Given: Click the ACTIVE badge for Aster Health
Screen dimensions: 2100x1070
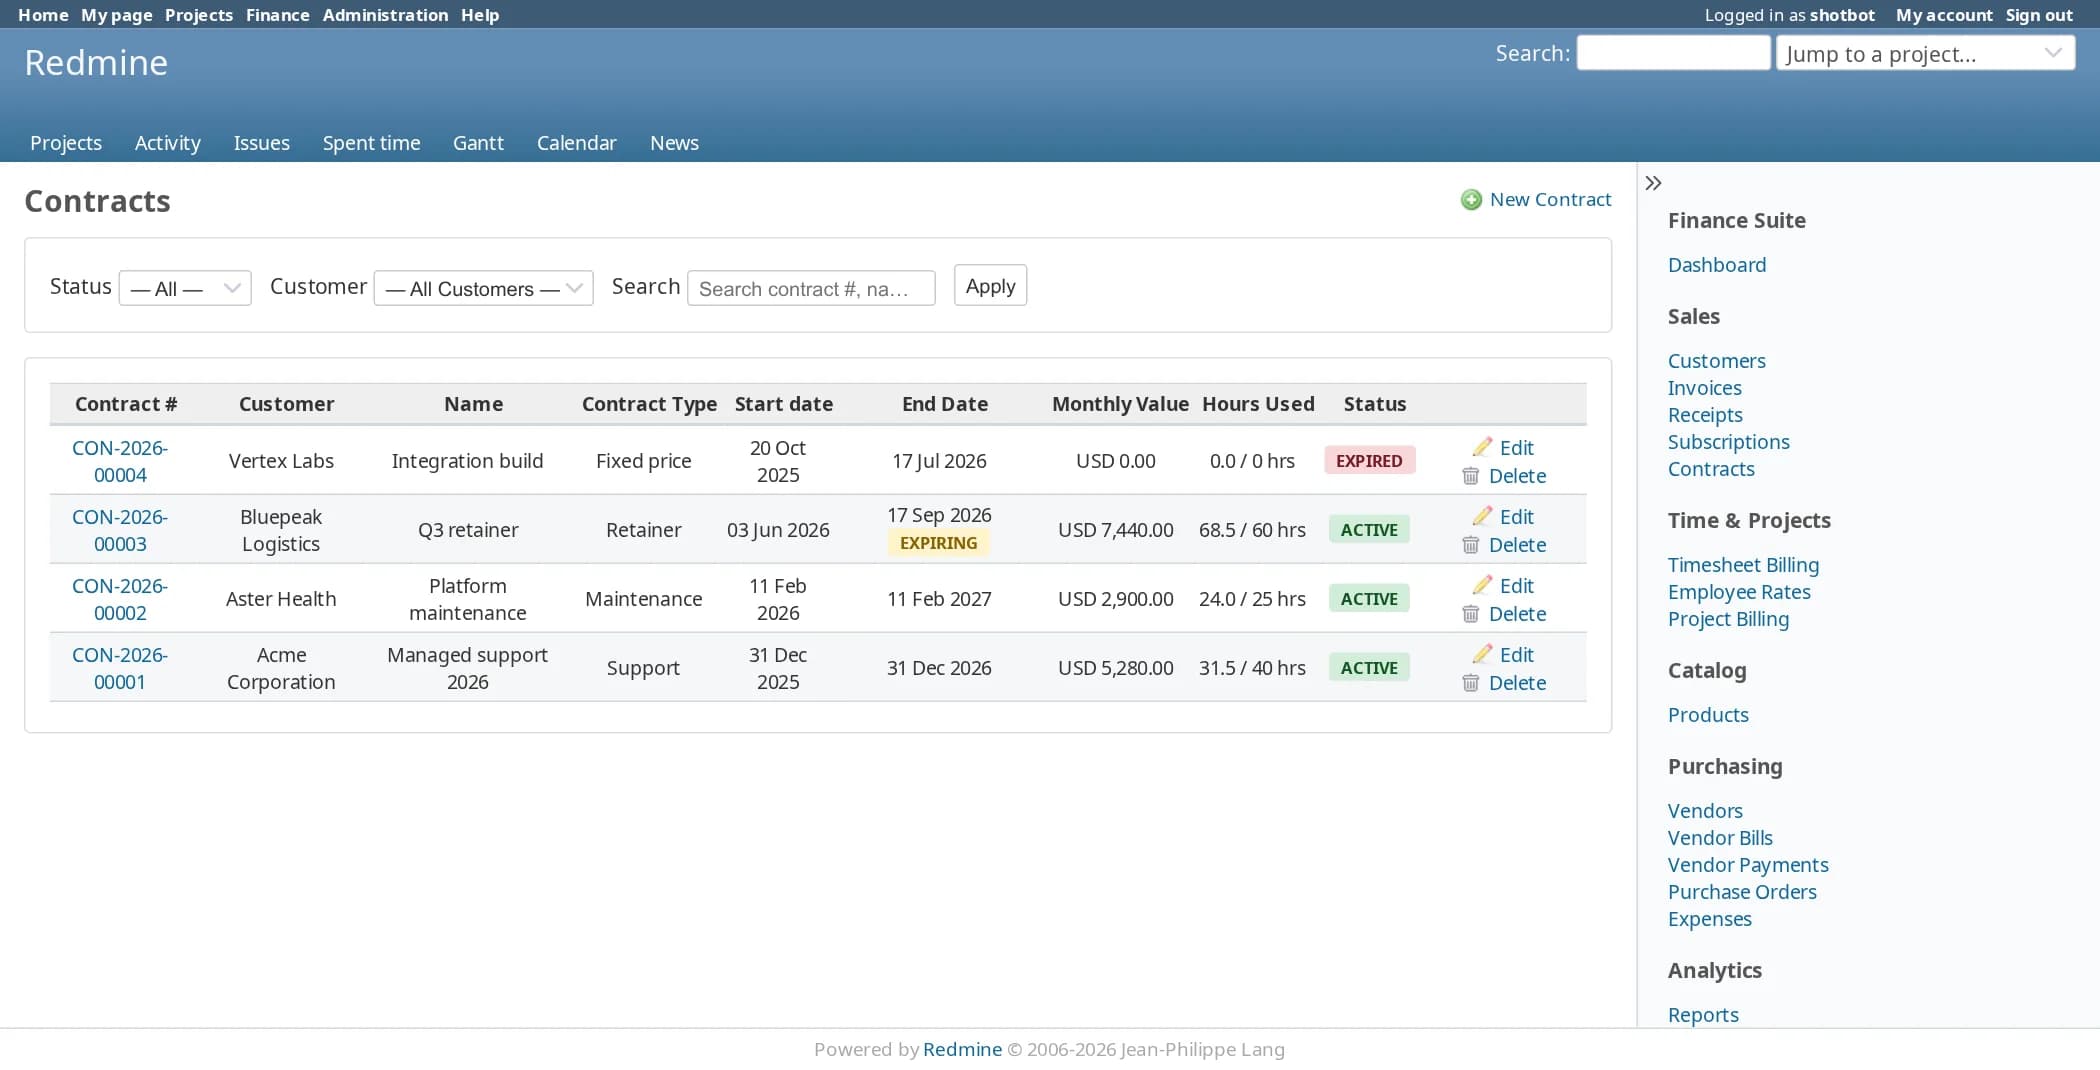Looking at the screenshot, I should [1369, 599].
